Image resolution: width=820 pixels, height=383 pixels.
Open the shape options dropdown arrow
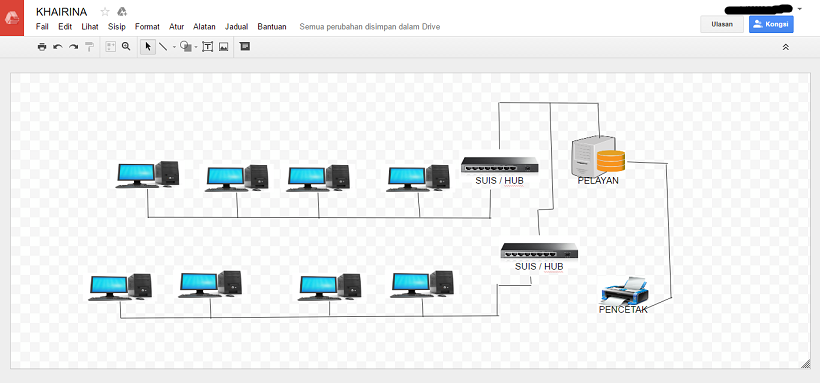(x=196, y=47)
